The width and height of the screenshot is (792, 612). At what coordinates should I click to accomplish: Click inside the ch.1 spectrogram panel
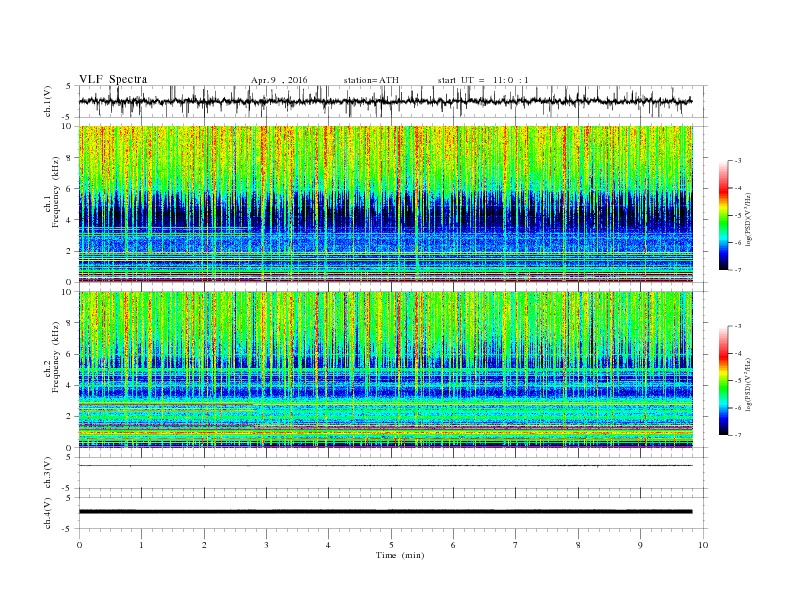click(385, 204)
